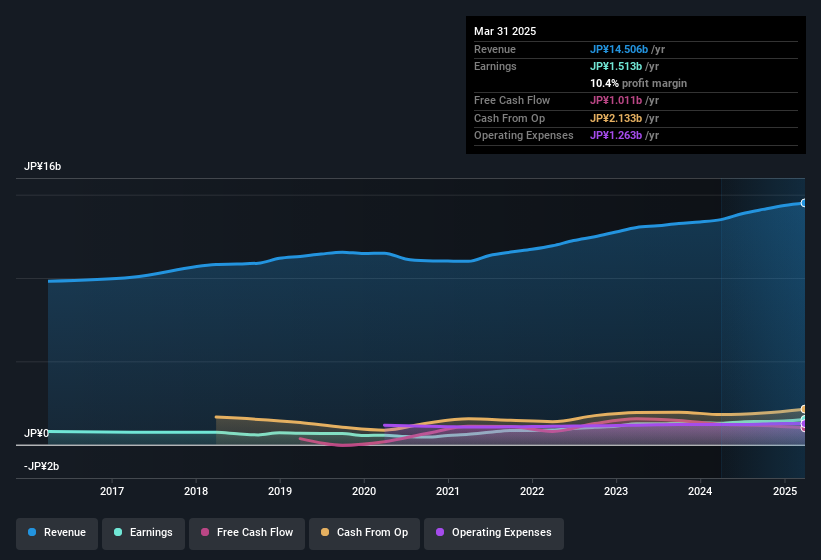
Task: Click the 10.4% profit margin text
Action: click(638, 83)
